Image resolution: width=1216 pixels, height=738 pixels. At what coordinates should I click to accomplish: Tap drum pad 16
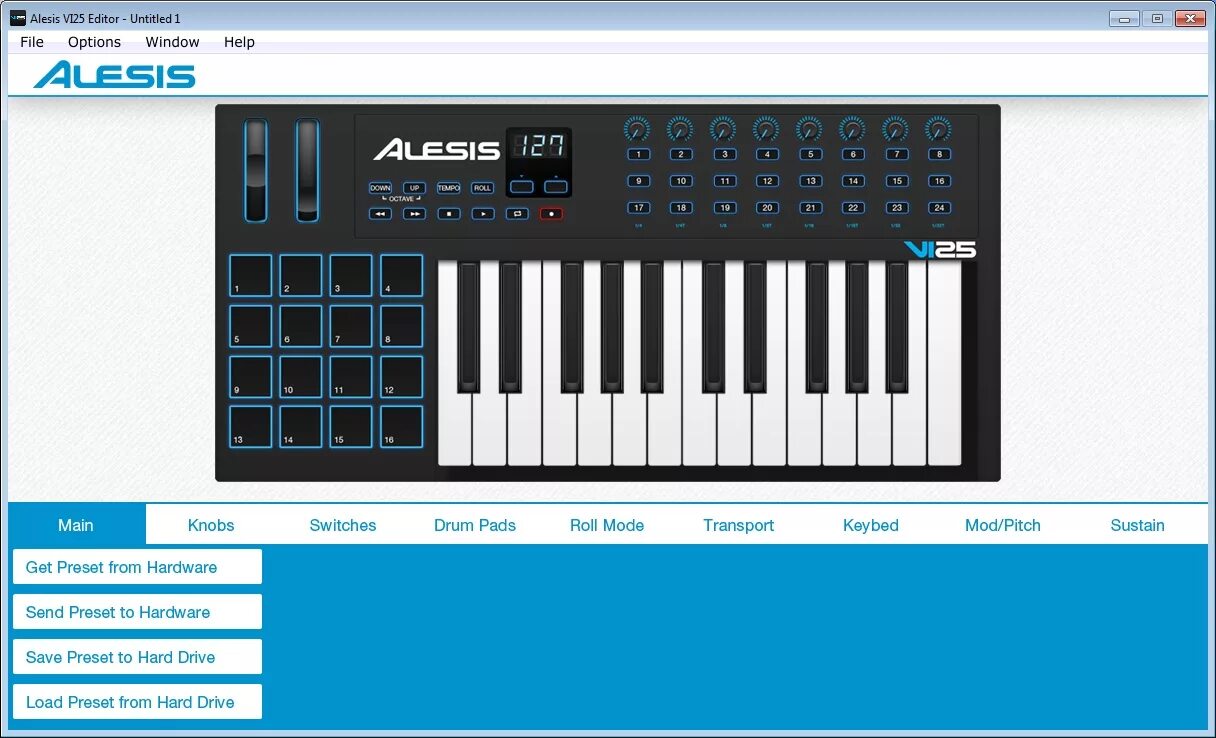(400, 426)
